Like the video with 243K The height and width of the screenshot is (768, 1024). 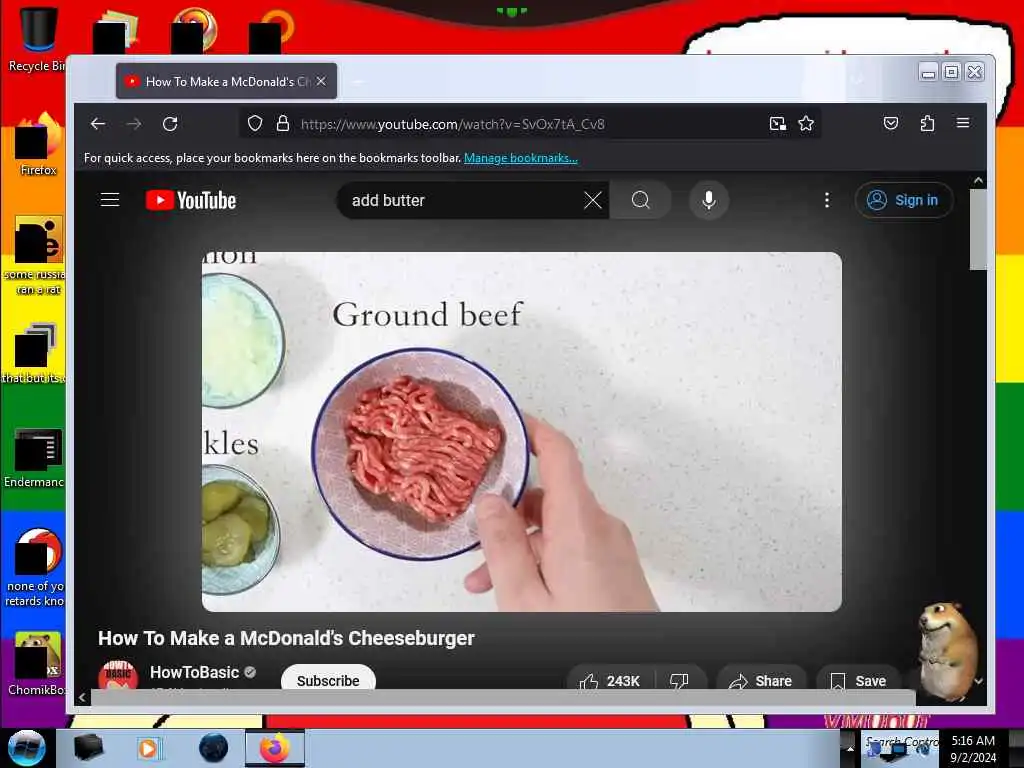click(610, 680)
